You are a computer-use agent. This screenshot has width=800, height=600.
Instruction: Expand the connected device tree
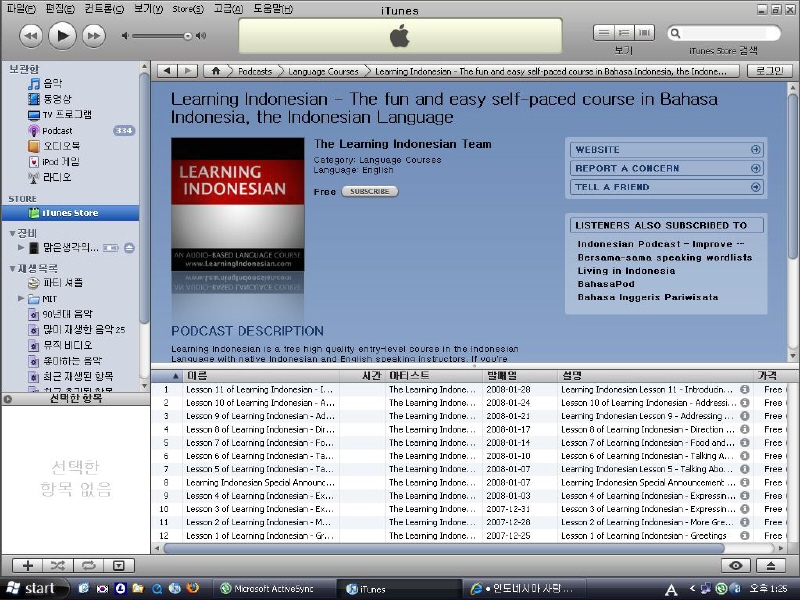click(21, 247)
